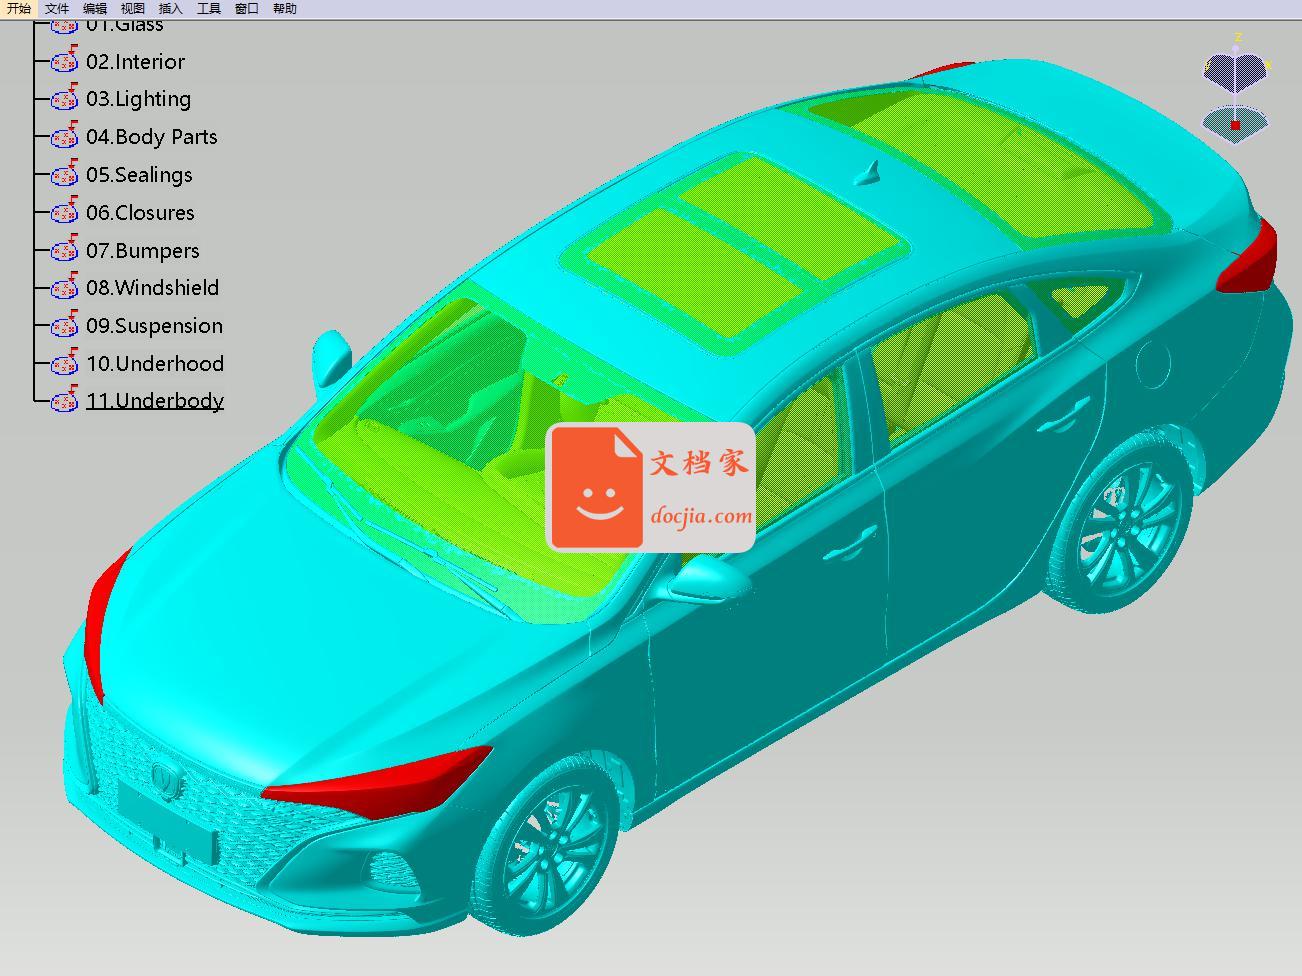Click the product icon beside 09.Suspension

pyautogui.click(x=65, y=325)
